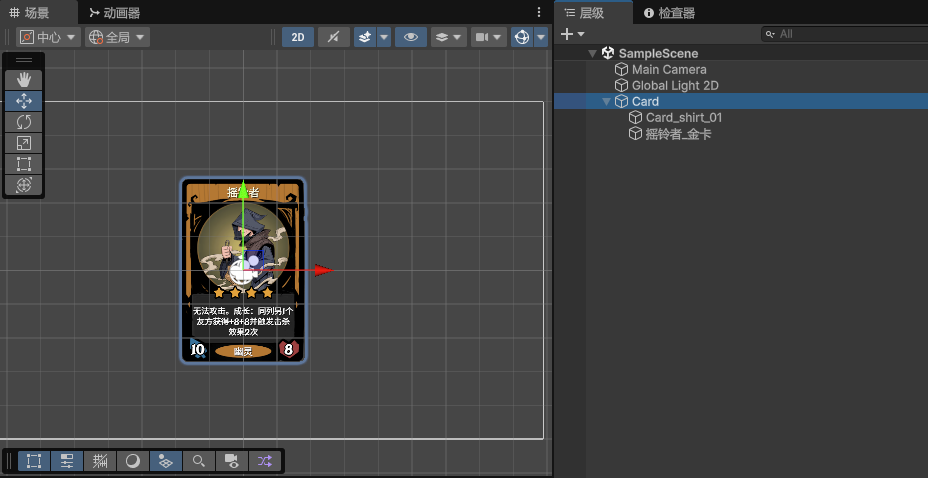The width and height of the screenshot is (928, 478).
Task: Open scene effects options dropdown arrow
Action: (384, 37)
